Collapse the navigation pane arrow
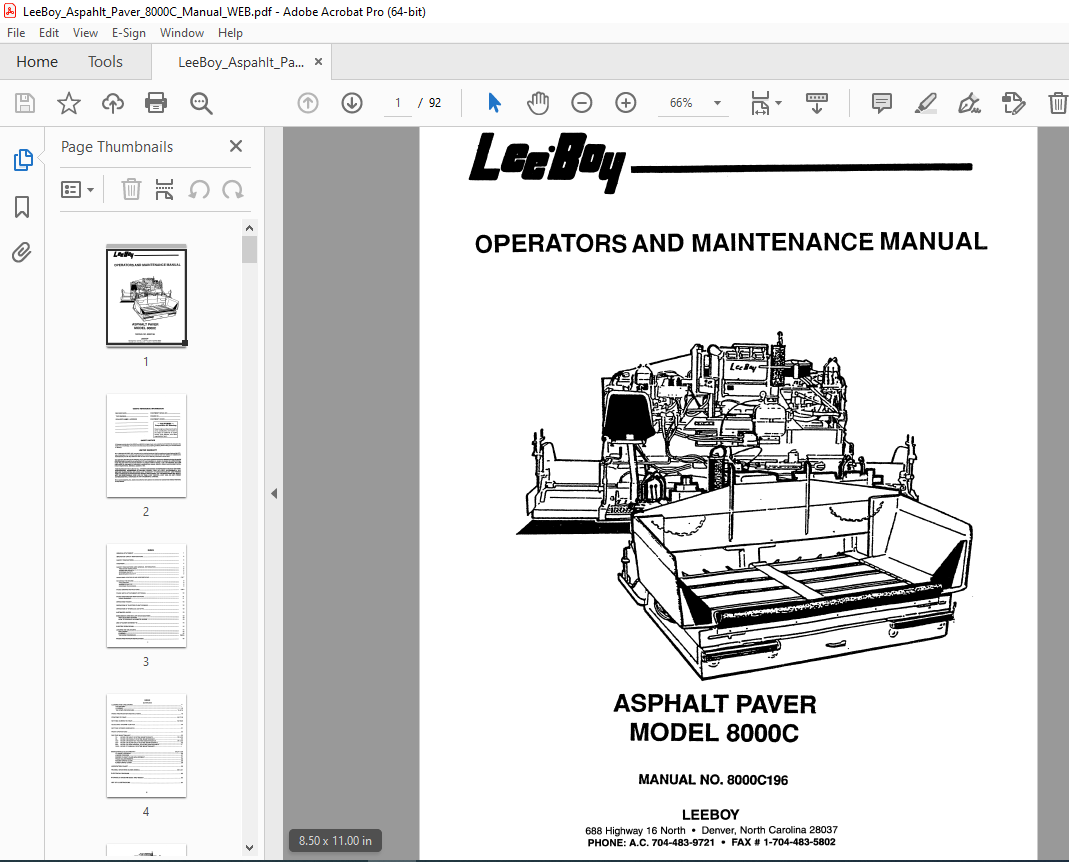 point(274,493)
